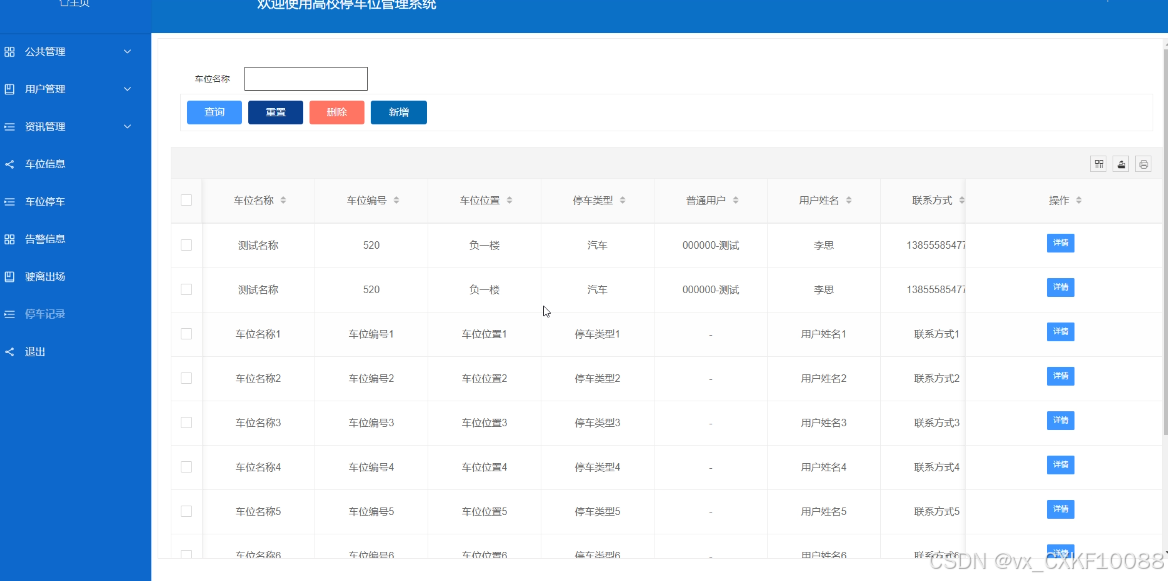
Task: Select the 车位位置2 cell
Action: coord(484,378)
